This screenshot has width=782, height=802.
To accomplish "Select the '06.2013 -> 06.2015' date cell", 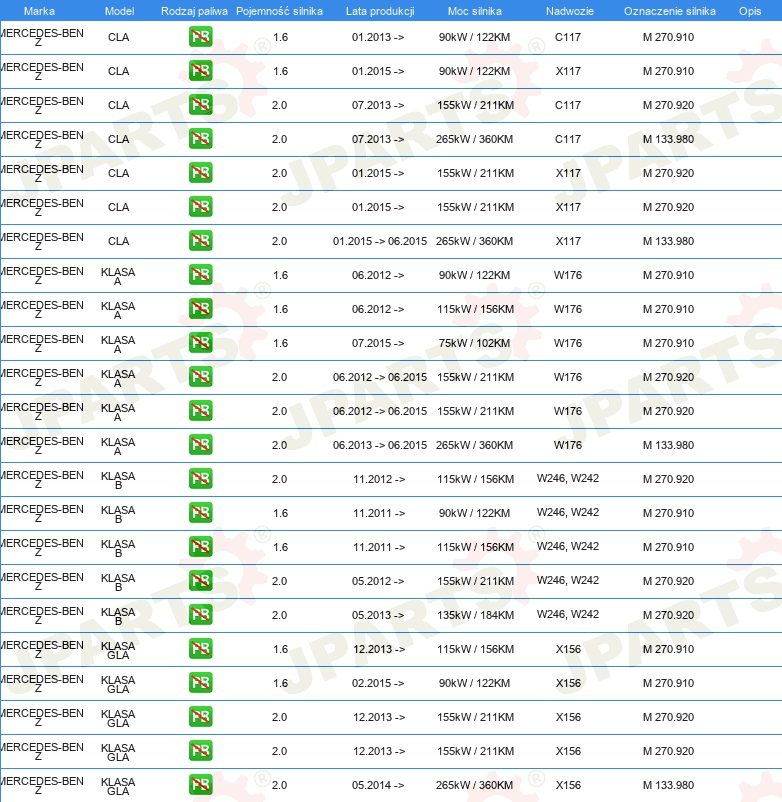I will coord(380,445).
